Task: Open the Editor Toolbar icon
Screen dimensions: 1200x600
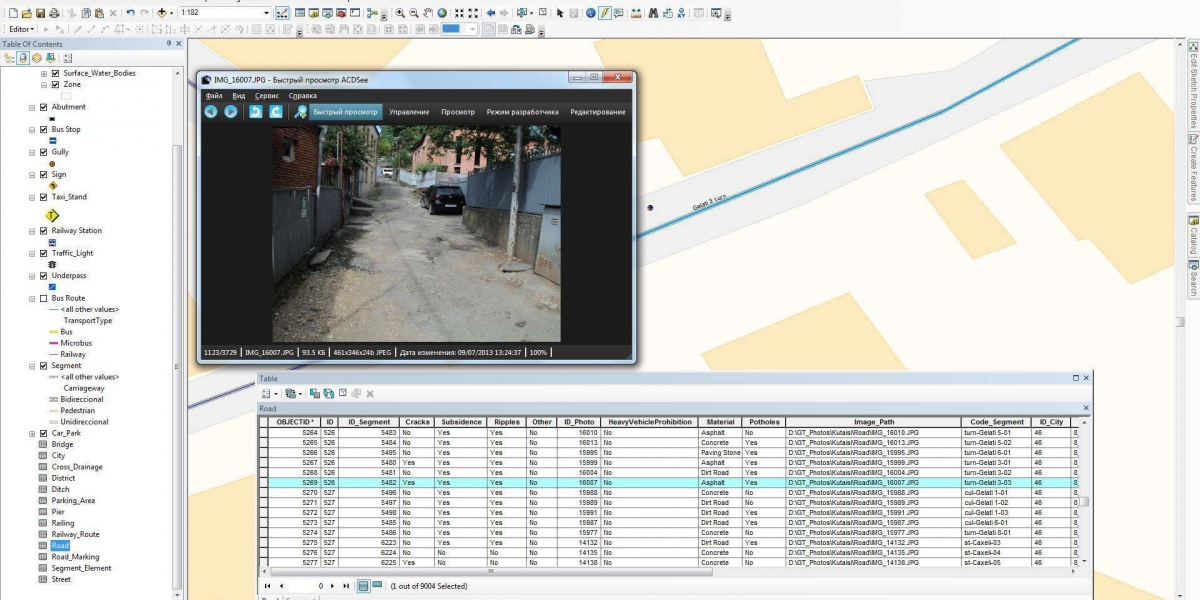Action: coord(282,13)
